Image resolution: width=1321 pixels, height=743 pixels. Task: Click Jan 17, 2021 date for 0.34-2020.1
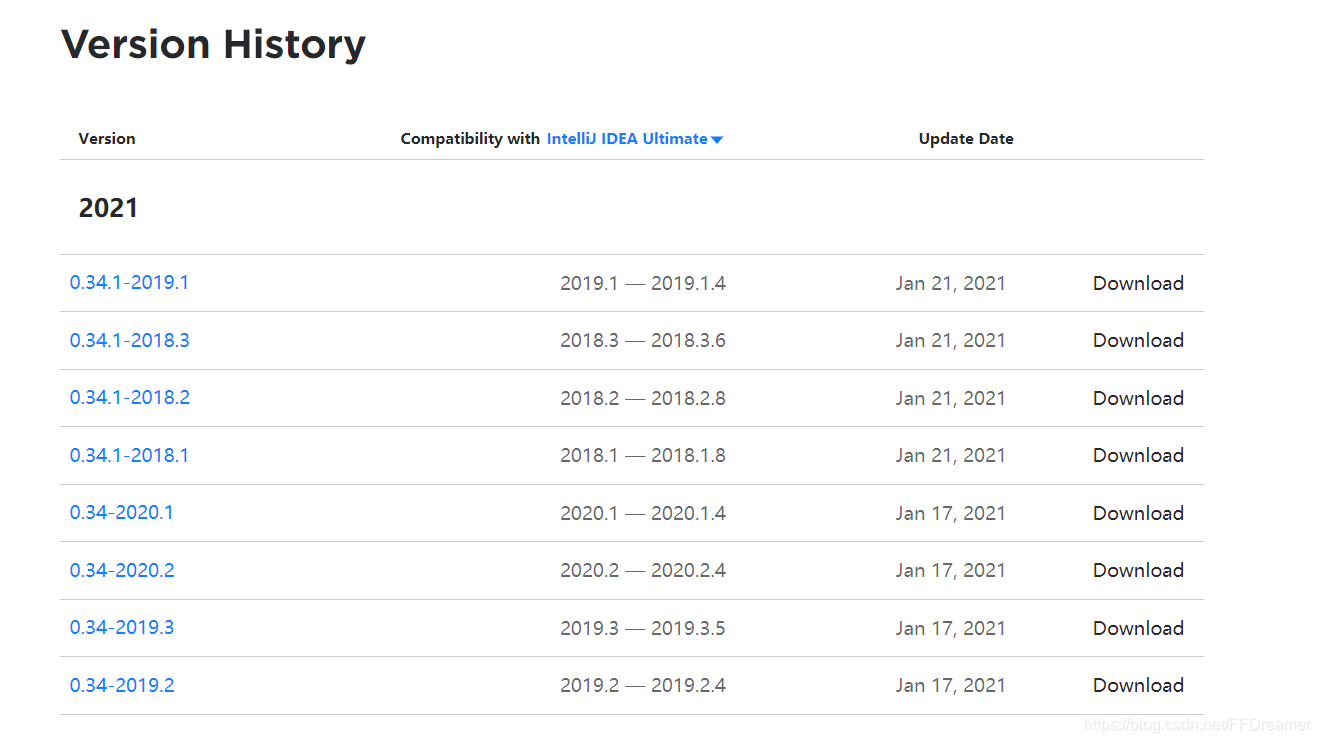950,513
